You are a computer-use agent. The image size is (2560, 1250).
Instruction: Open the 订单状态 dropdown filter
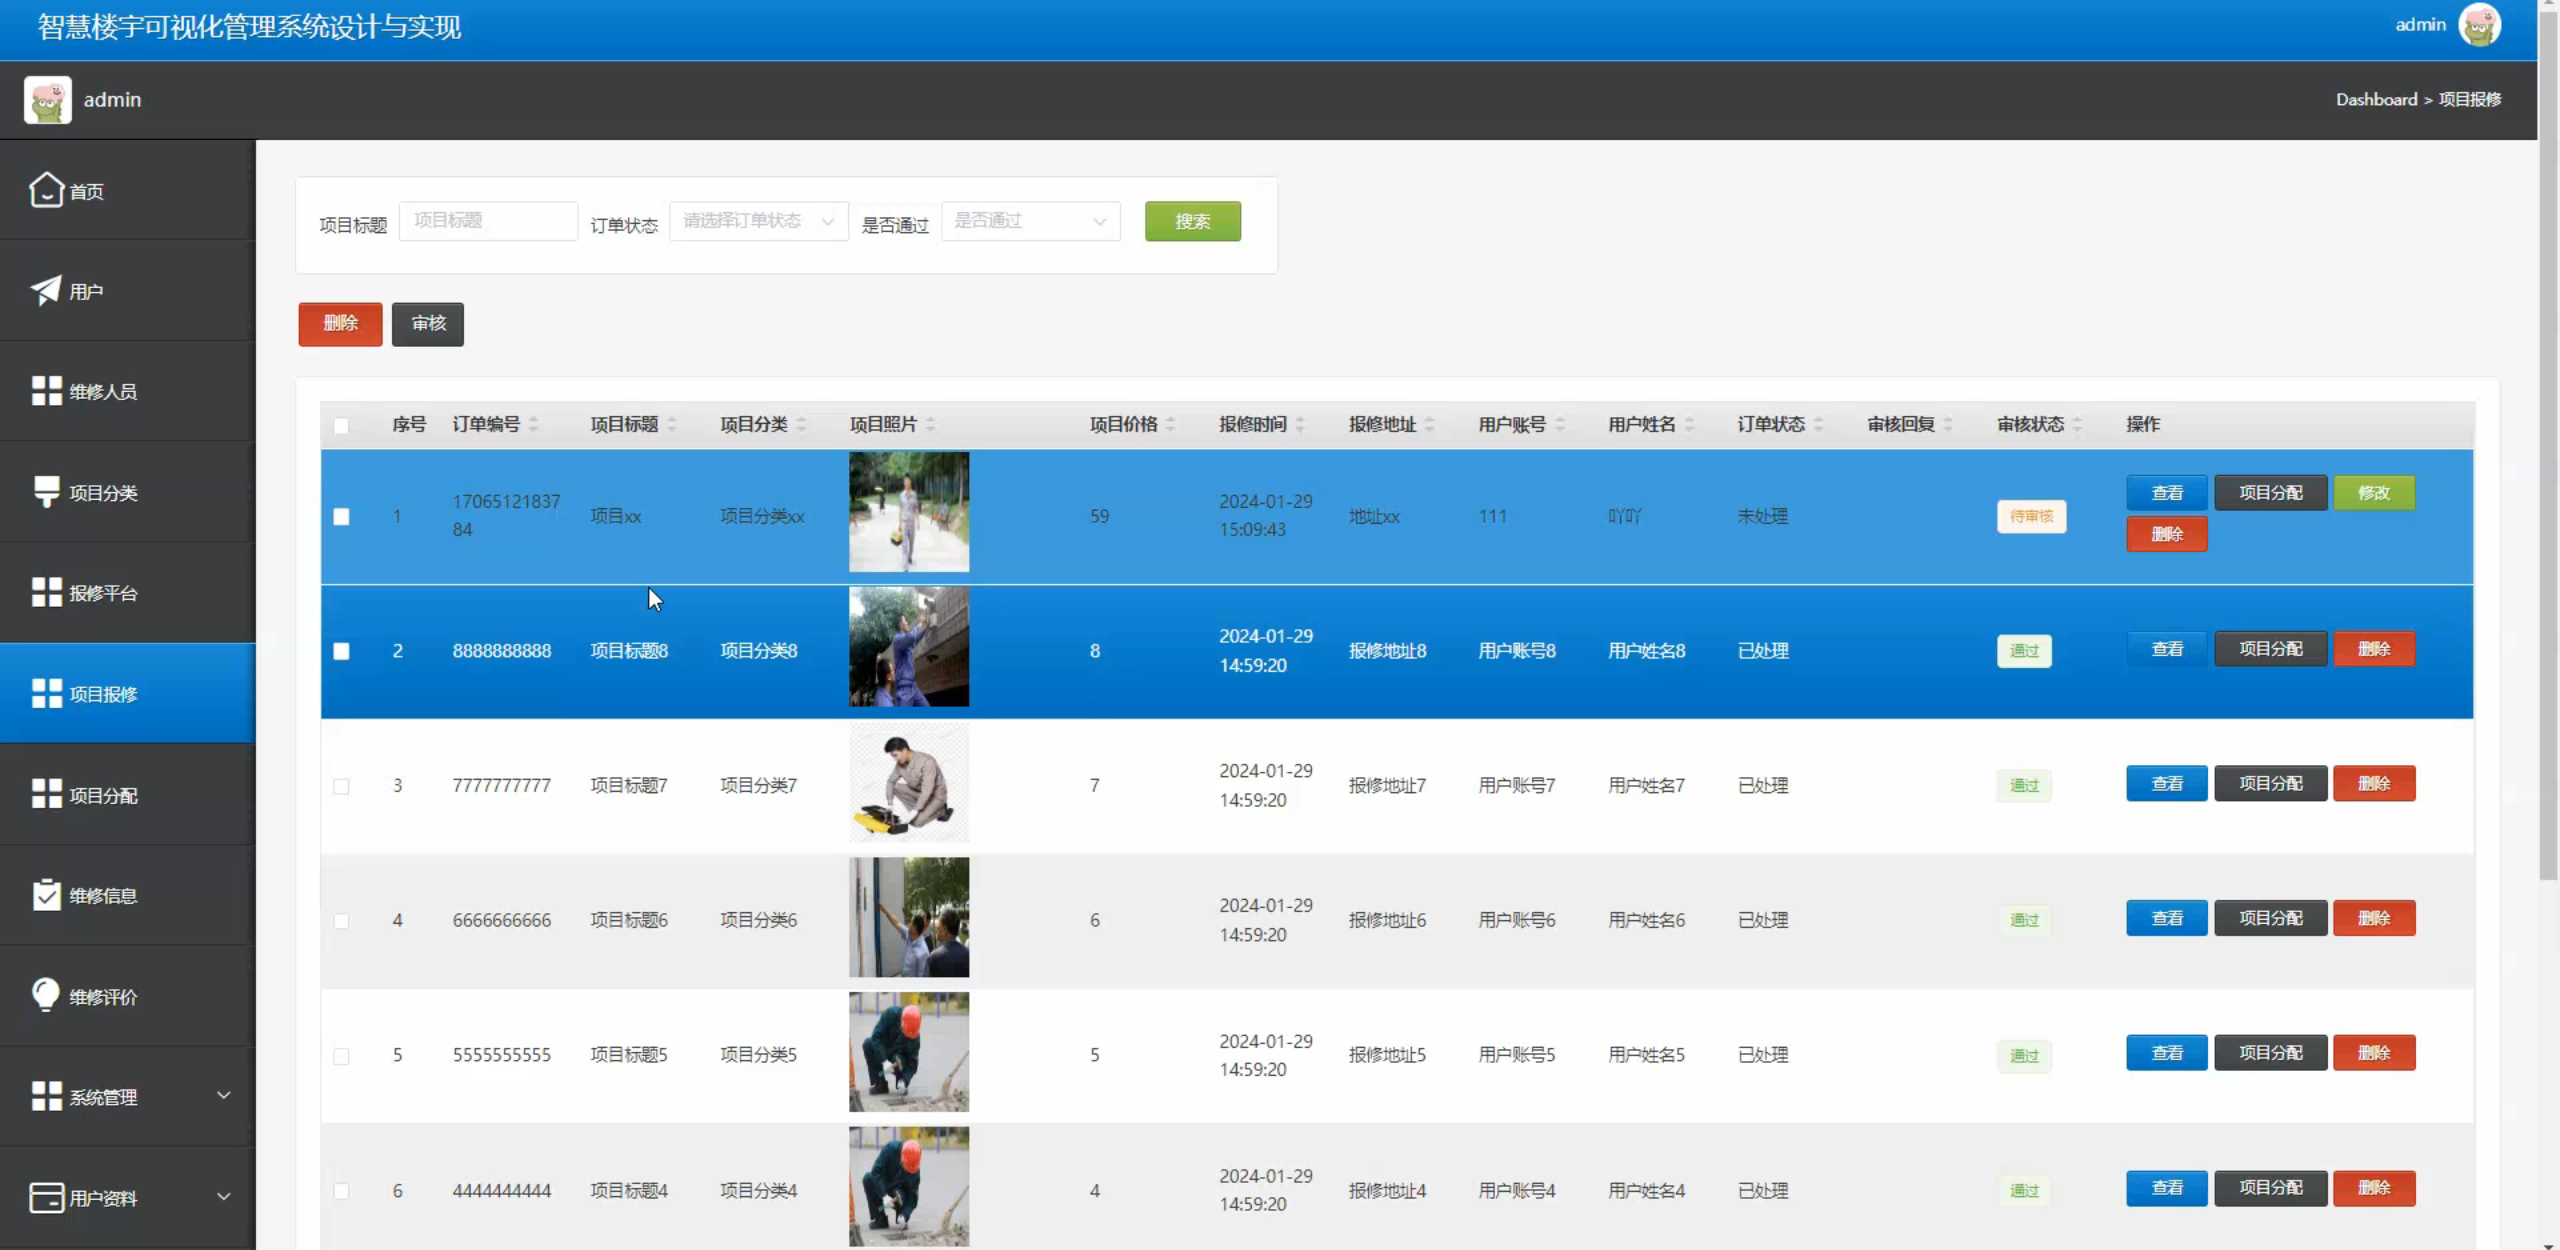coord(758,221)
